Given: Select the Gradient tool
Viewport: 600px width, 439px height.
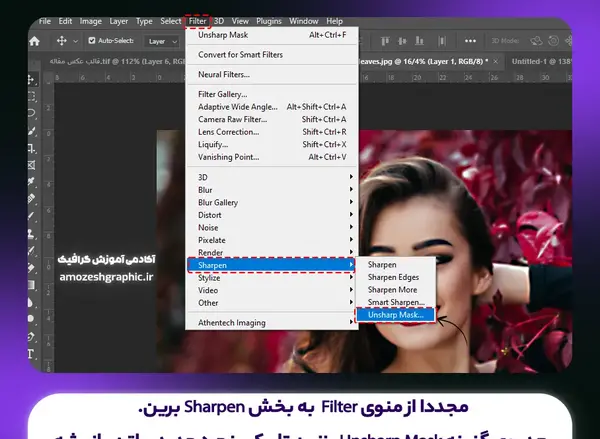Looking at the screenshot, I should coord(32,285).
